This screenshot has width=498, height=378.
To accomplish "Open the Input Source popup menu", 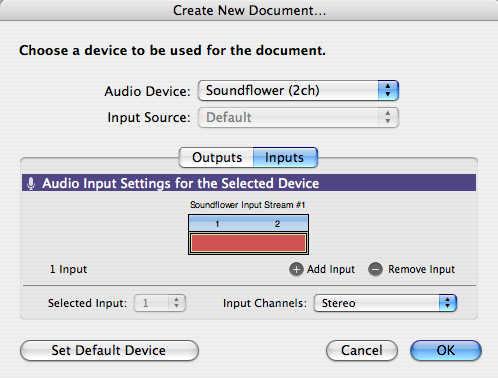I will [x=298, y=117].
